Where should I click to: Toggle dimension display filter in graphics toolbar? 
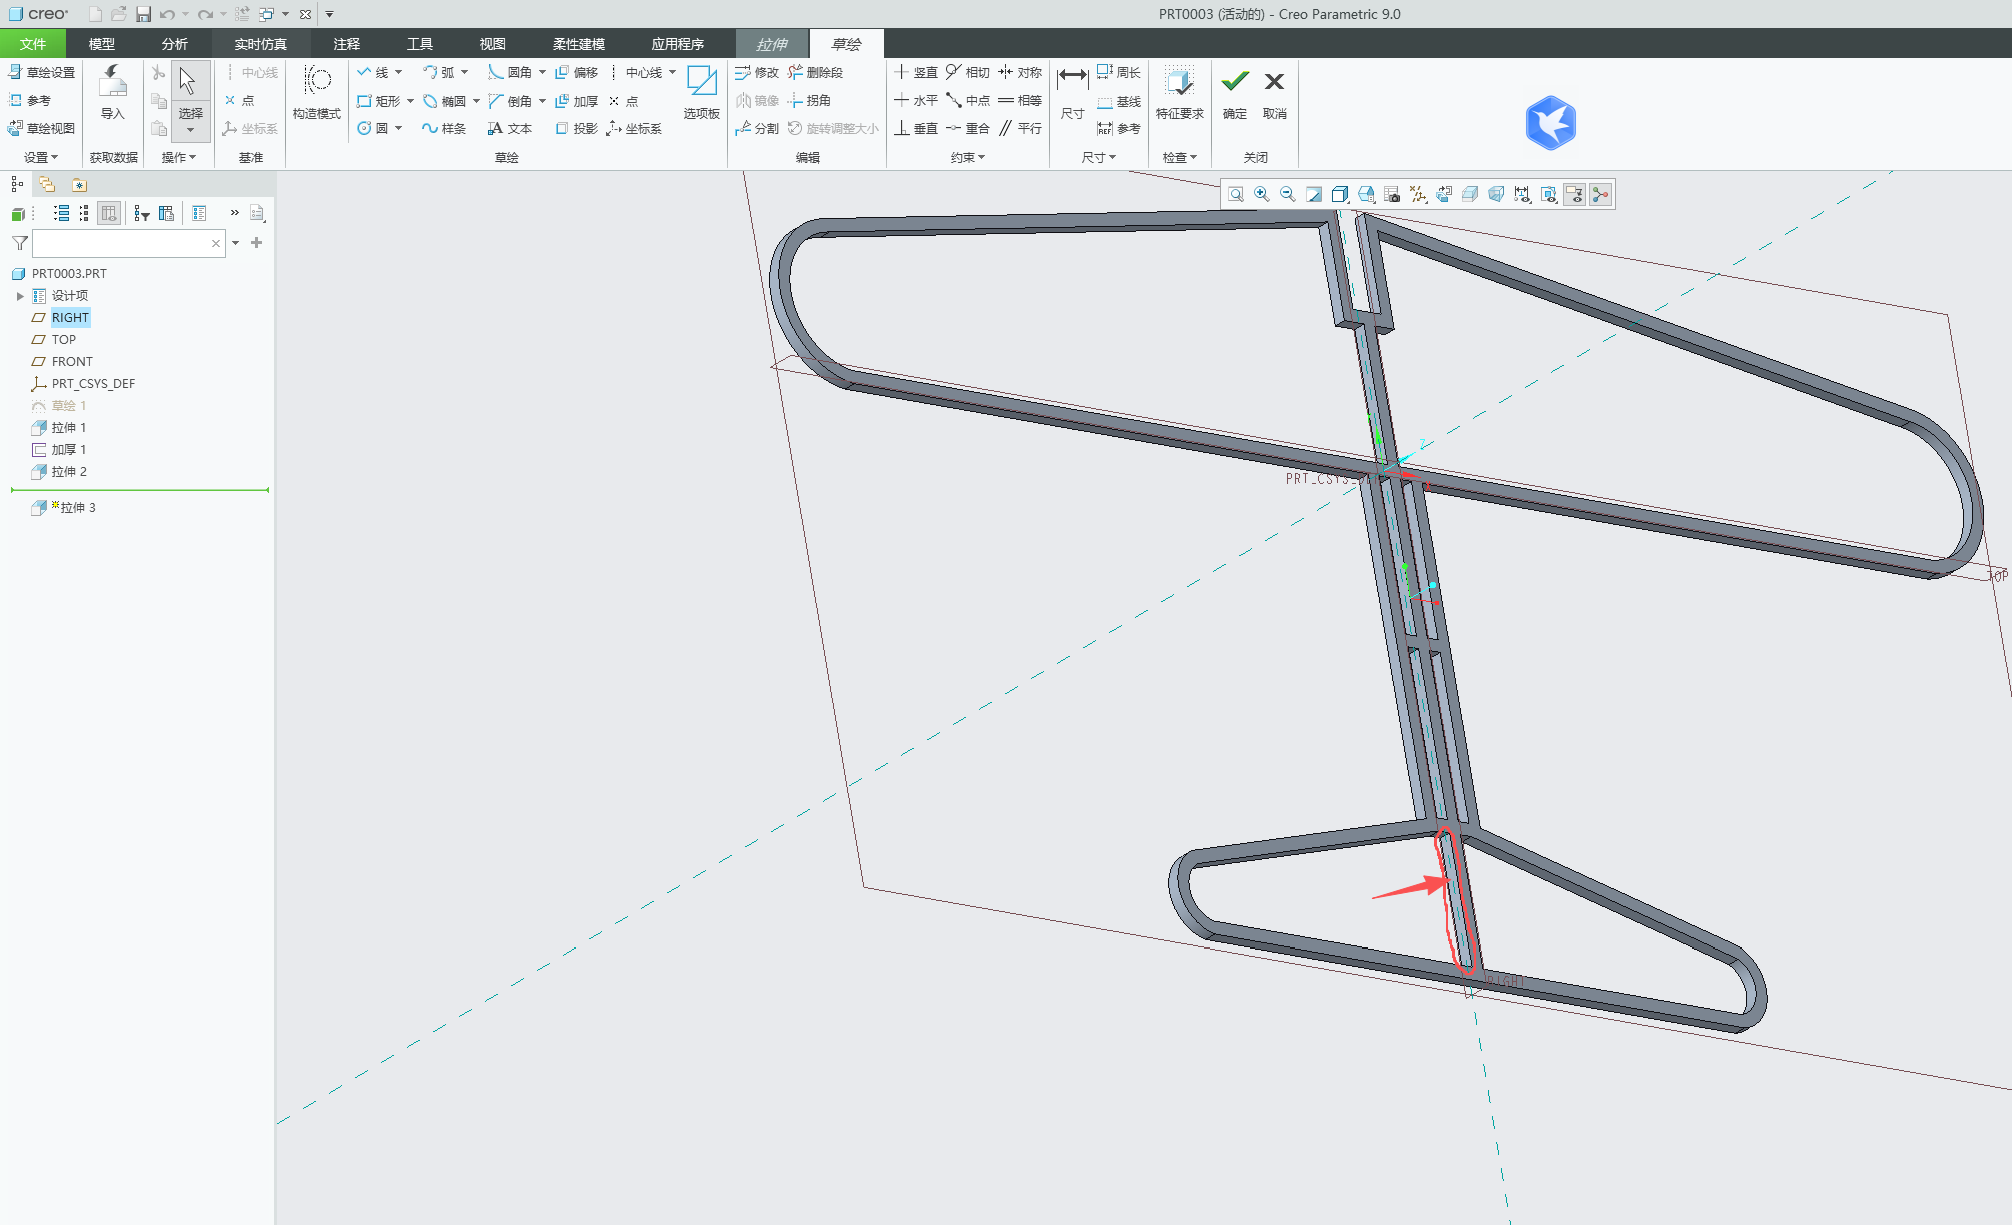pos(1522,194)
